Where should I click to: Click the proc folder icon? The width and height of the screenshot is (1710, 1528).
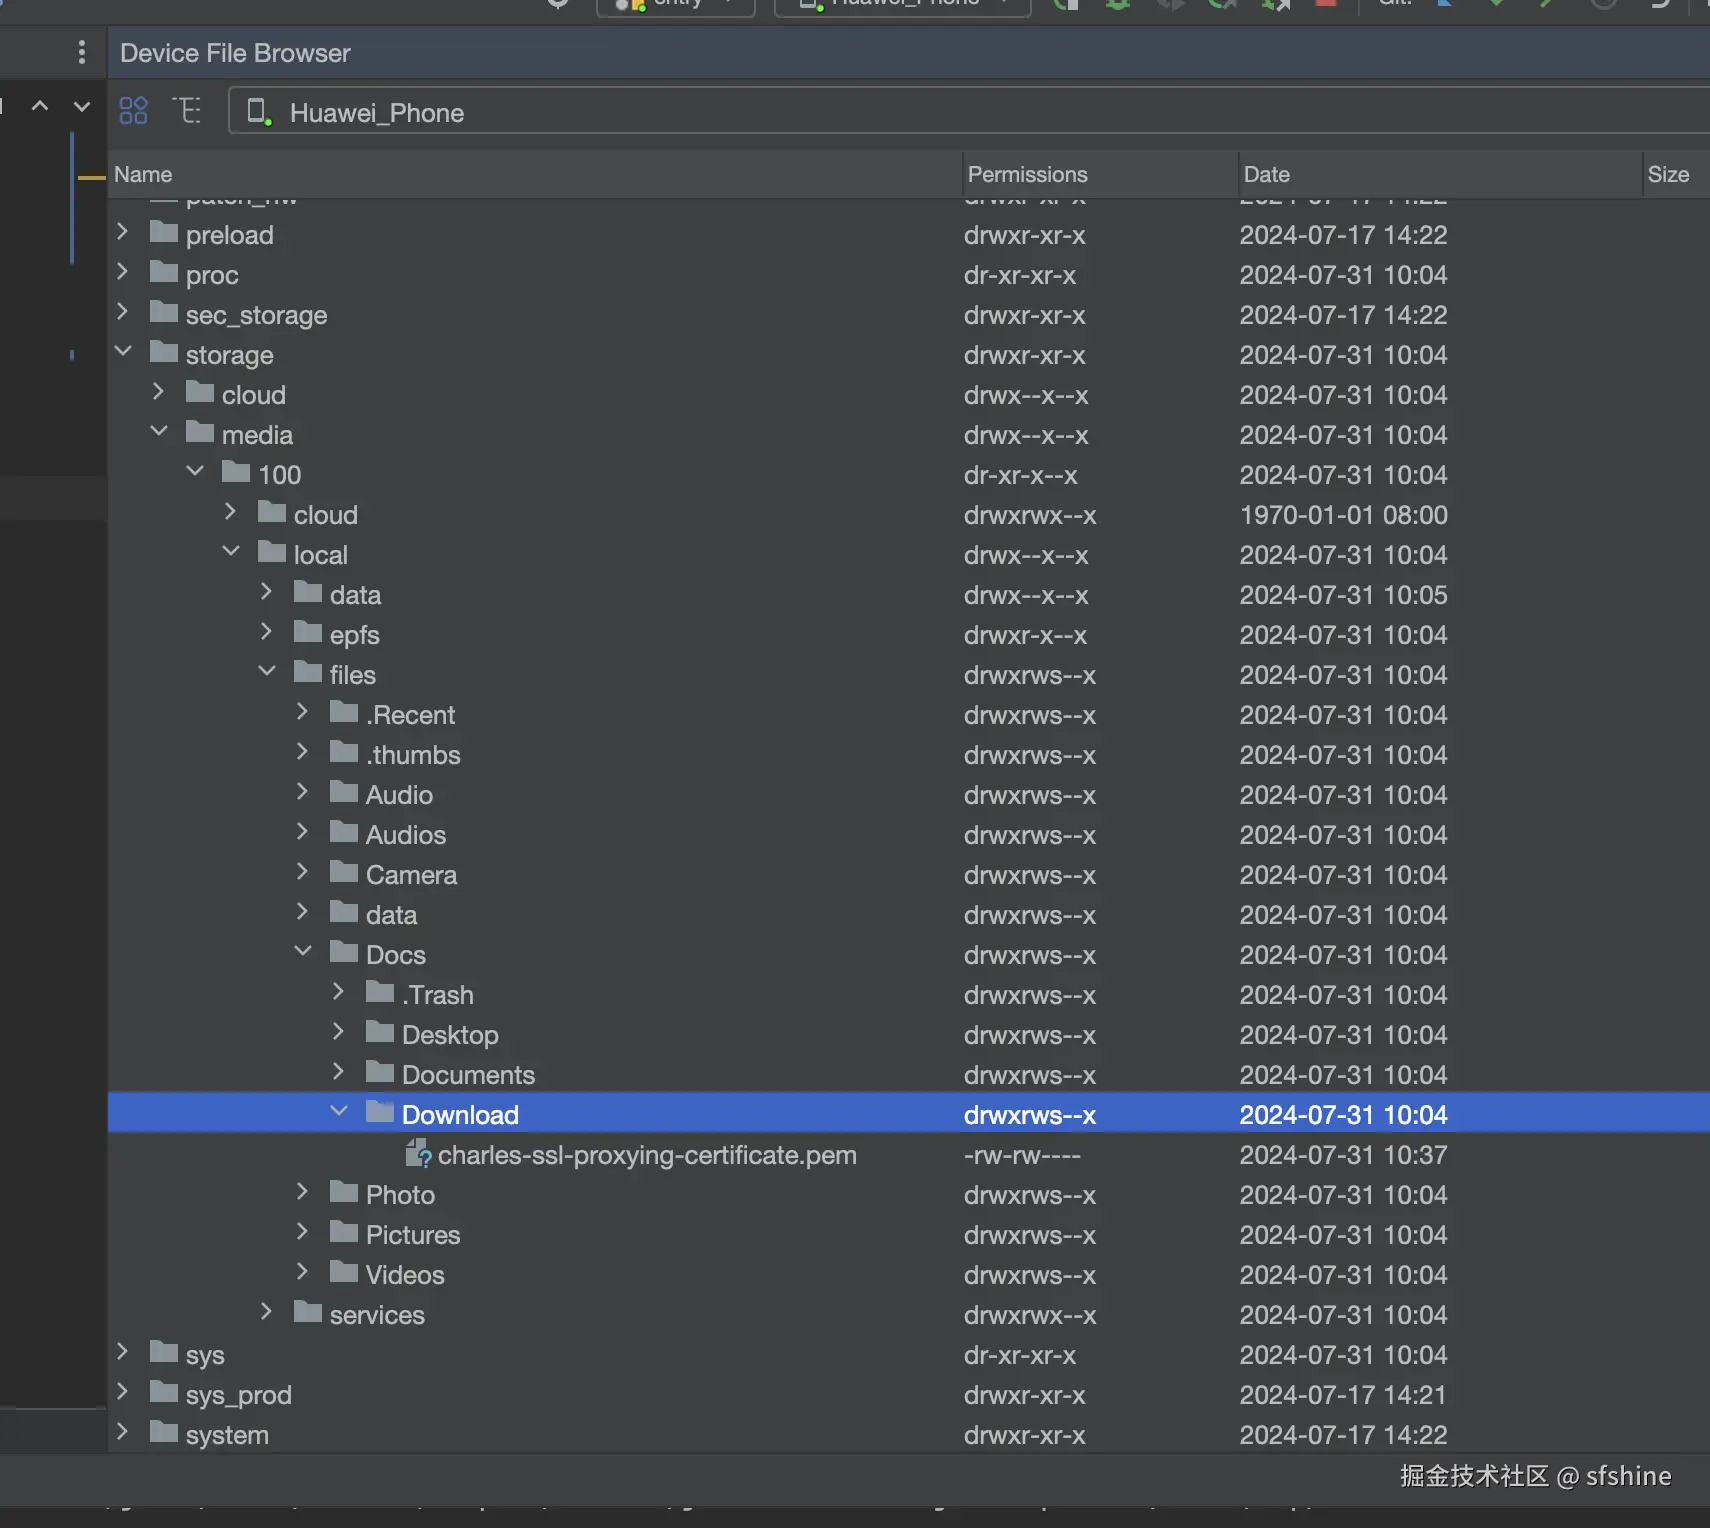pos(164,272)
